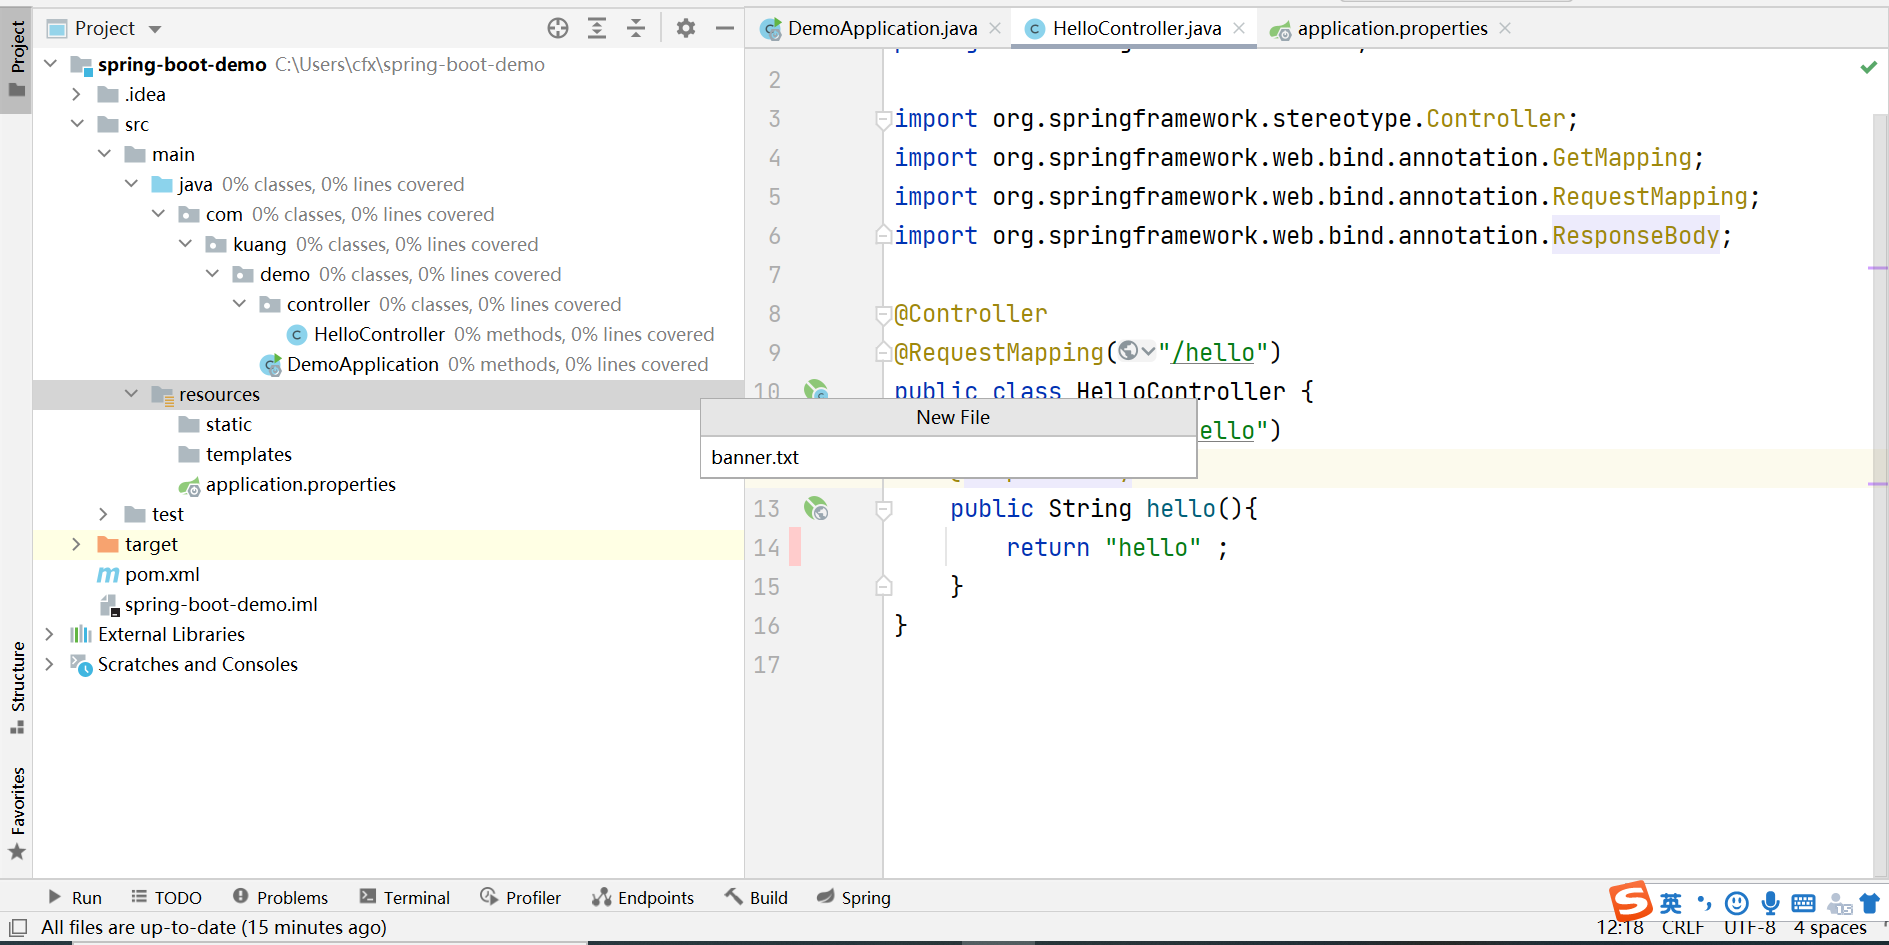1889x945 pixels.
Task: Click the 4 spaces indent status widget
Action: tap(1830, 928)
